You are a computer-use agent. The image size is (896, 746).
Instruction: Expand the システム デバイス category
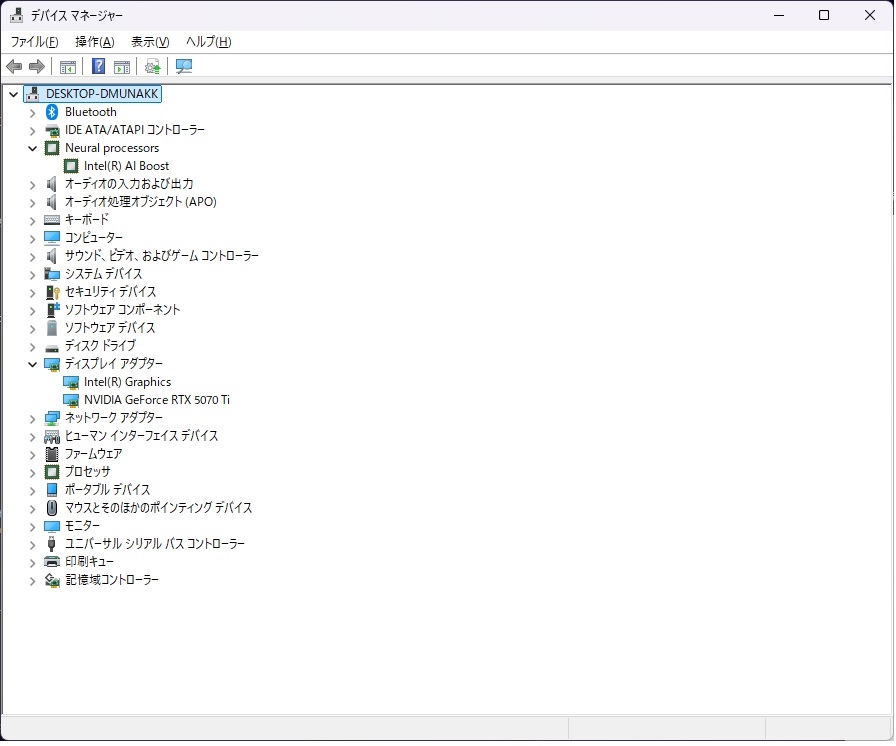(33, 275)
